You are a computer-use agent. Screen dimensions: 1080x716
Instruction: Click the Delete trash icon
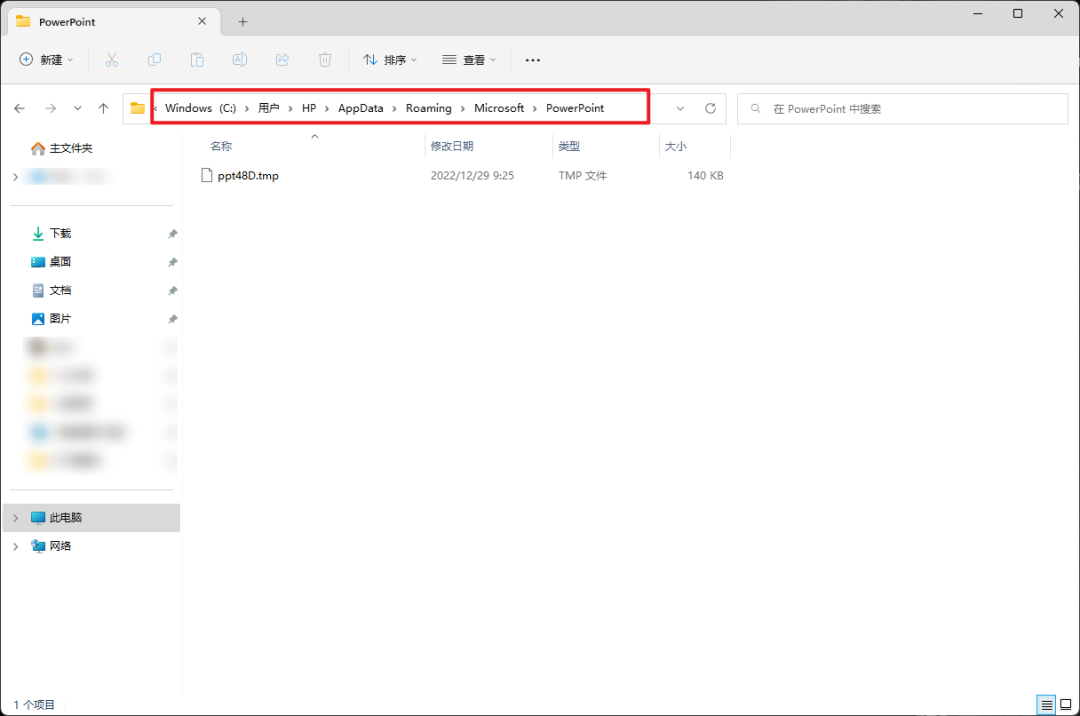pyautogui.click(x=325, y=60)
